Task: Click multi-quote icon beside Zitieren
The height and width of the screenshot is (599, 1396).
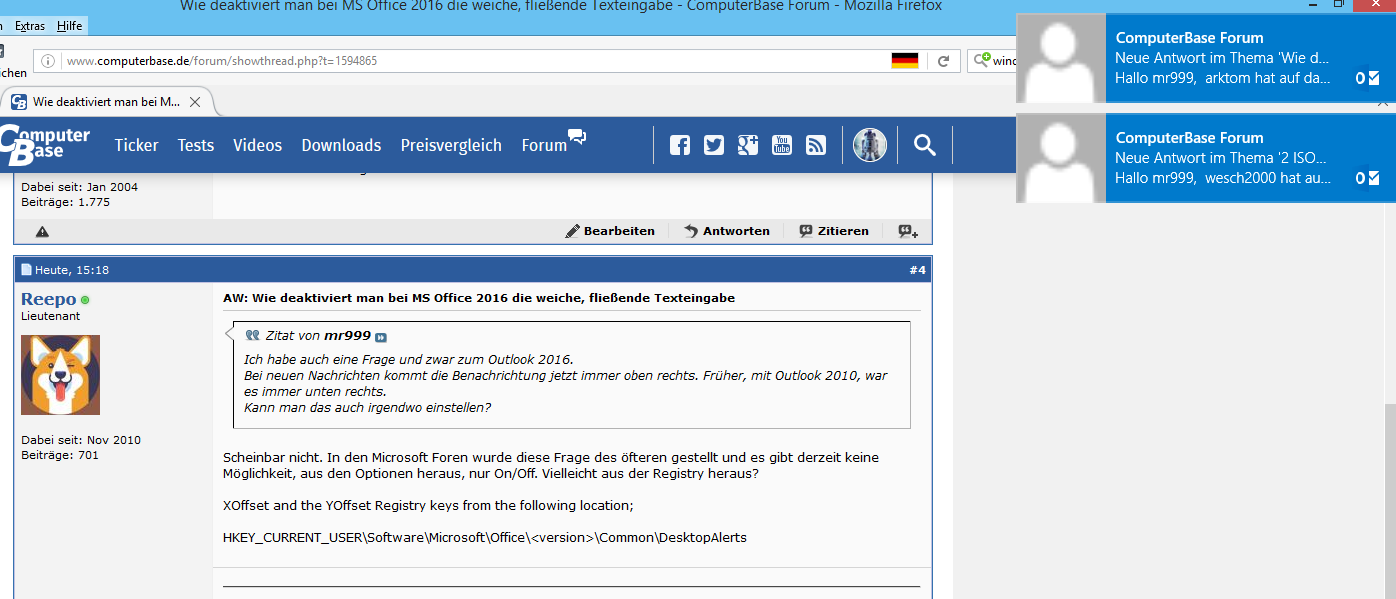Action: pyautogui.click(x=908, y=231)
